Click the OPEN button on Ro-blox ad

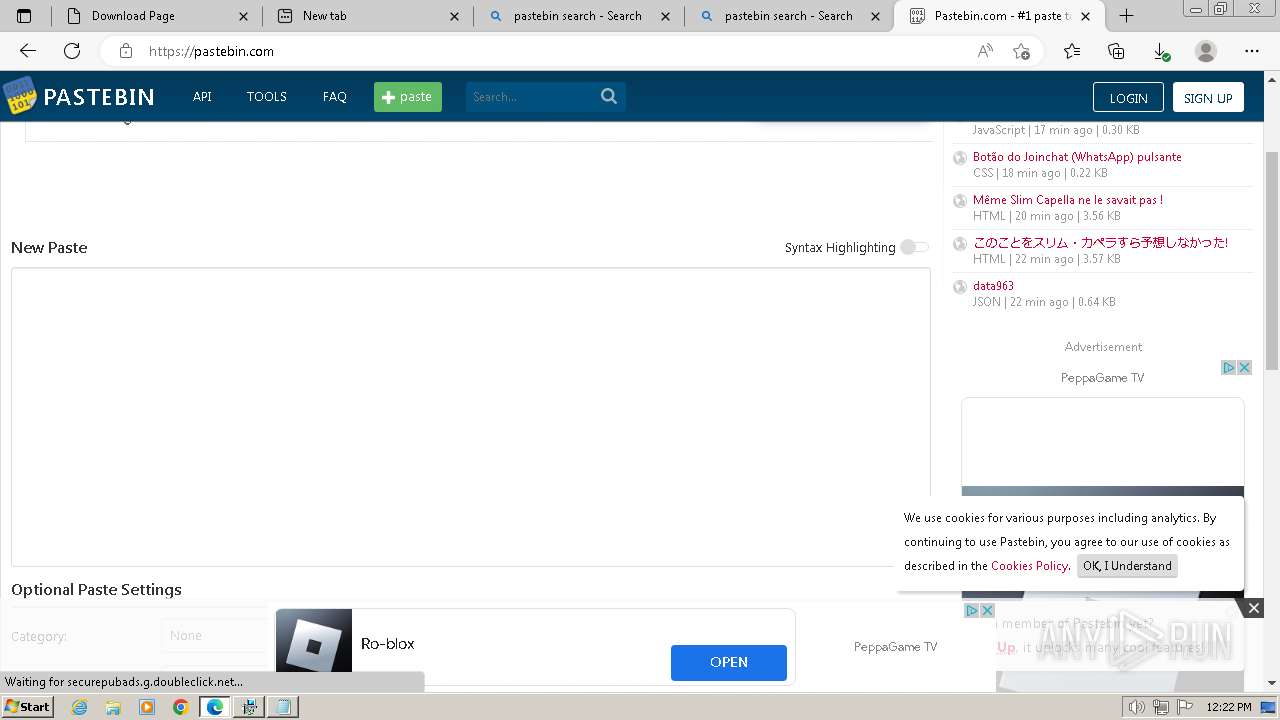click(x=729, y=662)
